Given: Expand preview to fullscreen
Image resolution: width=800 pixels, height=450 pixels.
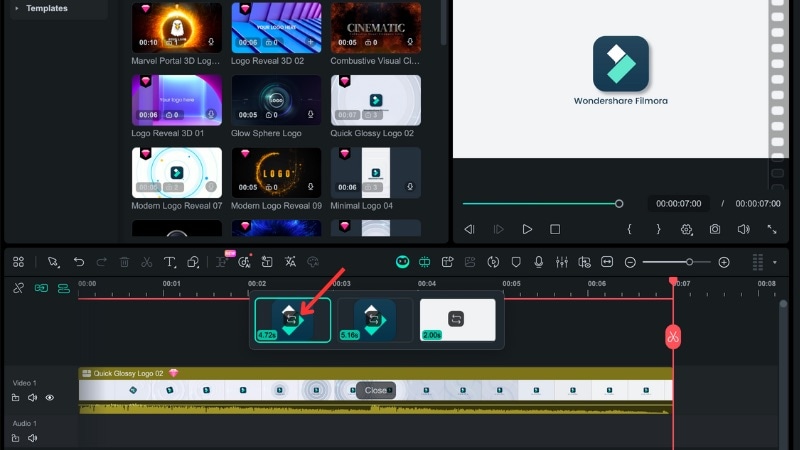Looking at the screenshot, I should (772, 230).
